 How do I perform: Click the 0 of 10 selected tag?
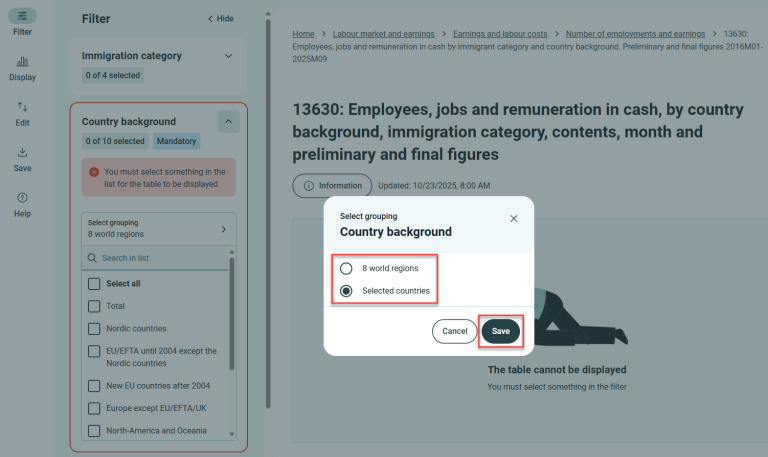click(x=115, y=141)
